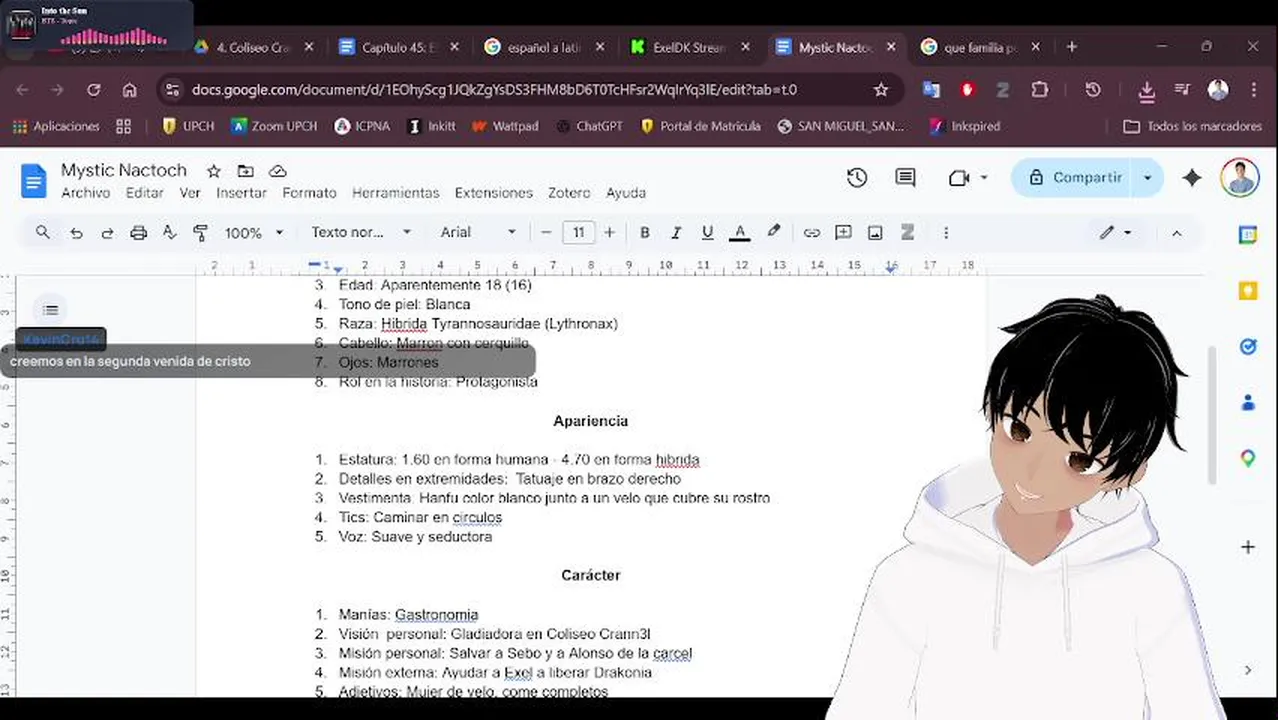
Task: Open the Texto normal style dropdown
Action: point(360,232)
